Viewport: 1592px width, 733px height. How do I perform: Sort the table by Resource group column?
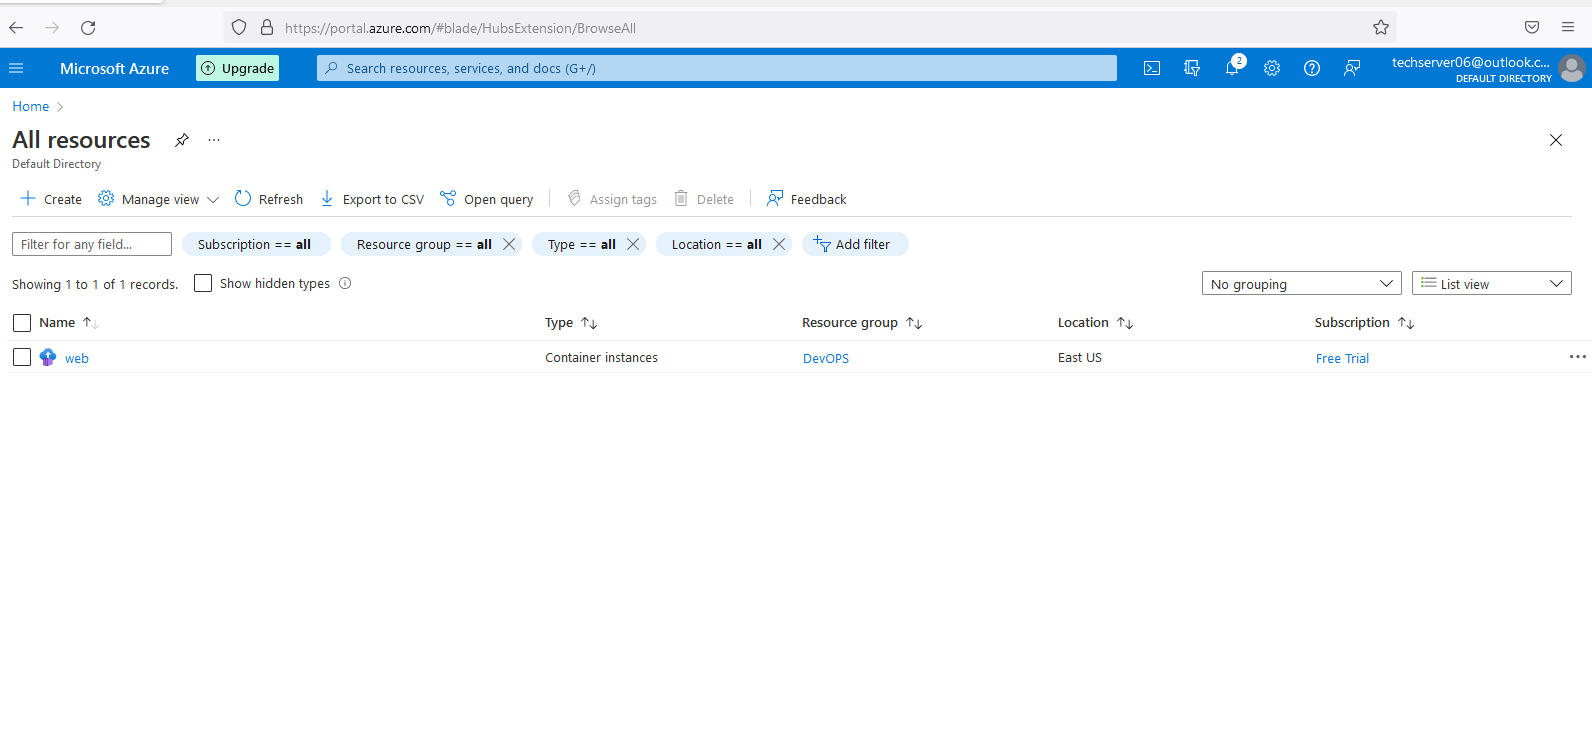click(x=862, y=323)
